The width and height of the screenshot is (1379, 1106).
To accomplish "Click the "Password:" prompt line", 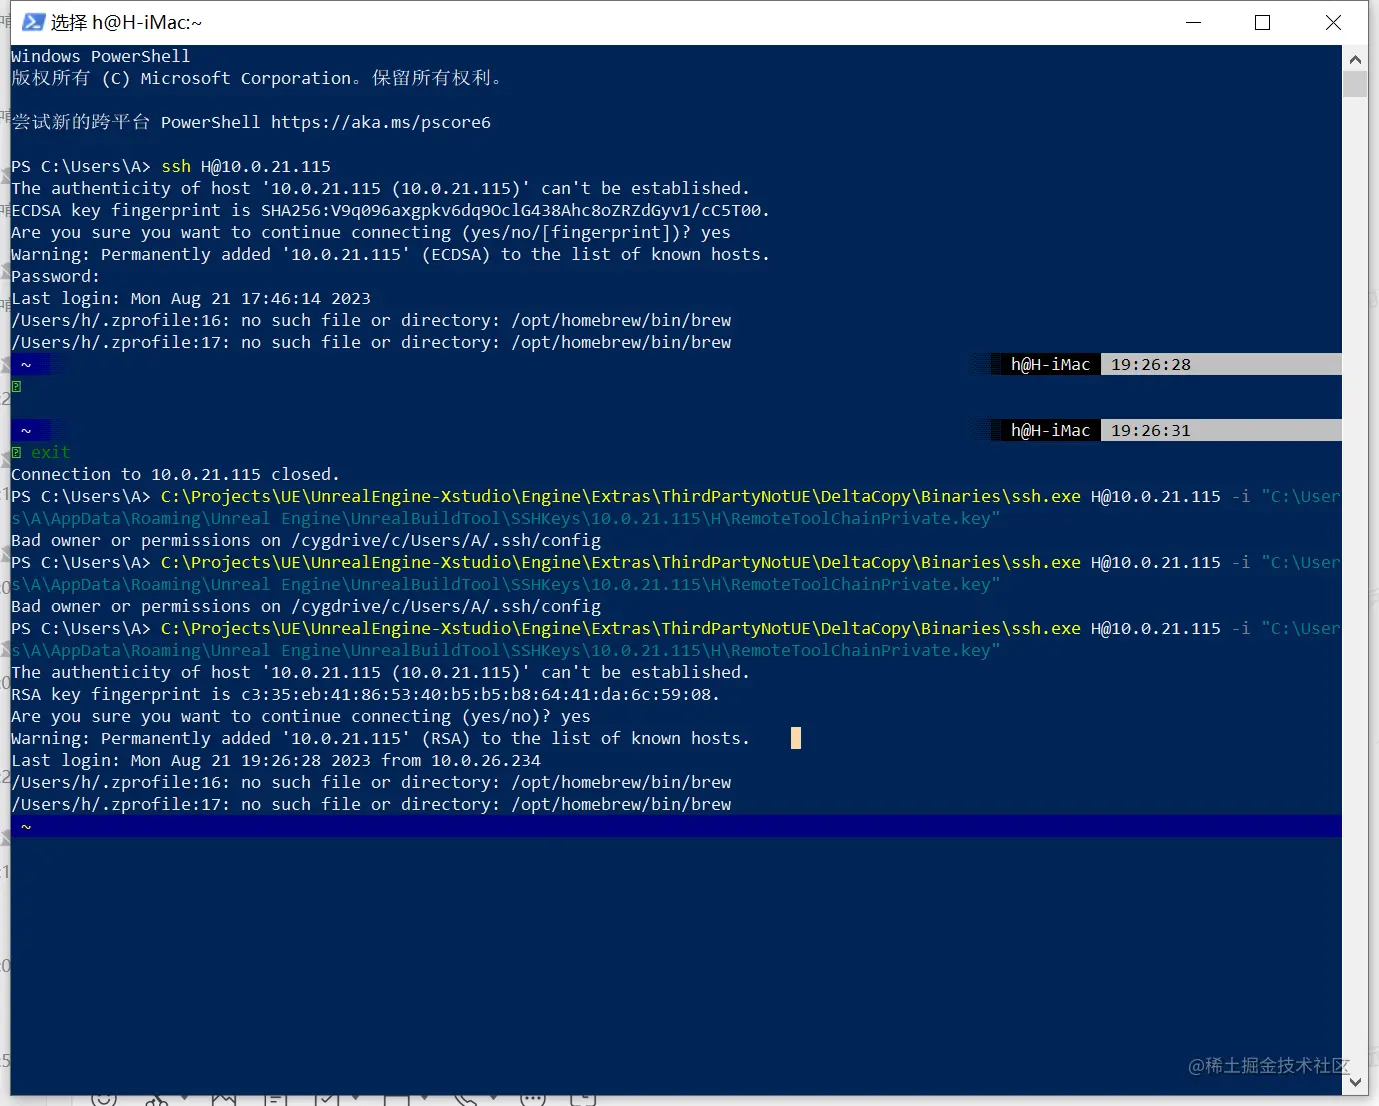I will point(55,276).
